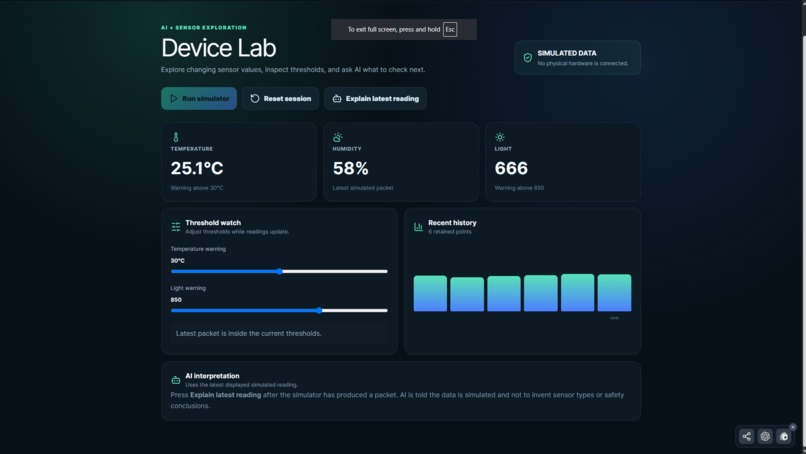Image resolution: width=806 pixels, height=454 pixels.
Task: Click the thermometer icon on Temperature card
Action: (x=176, y=137)
